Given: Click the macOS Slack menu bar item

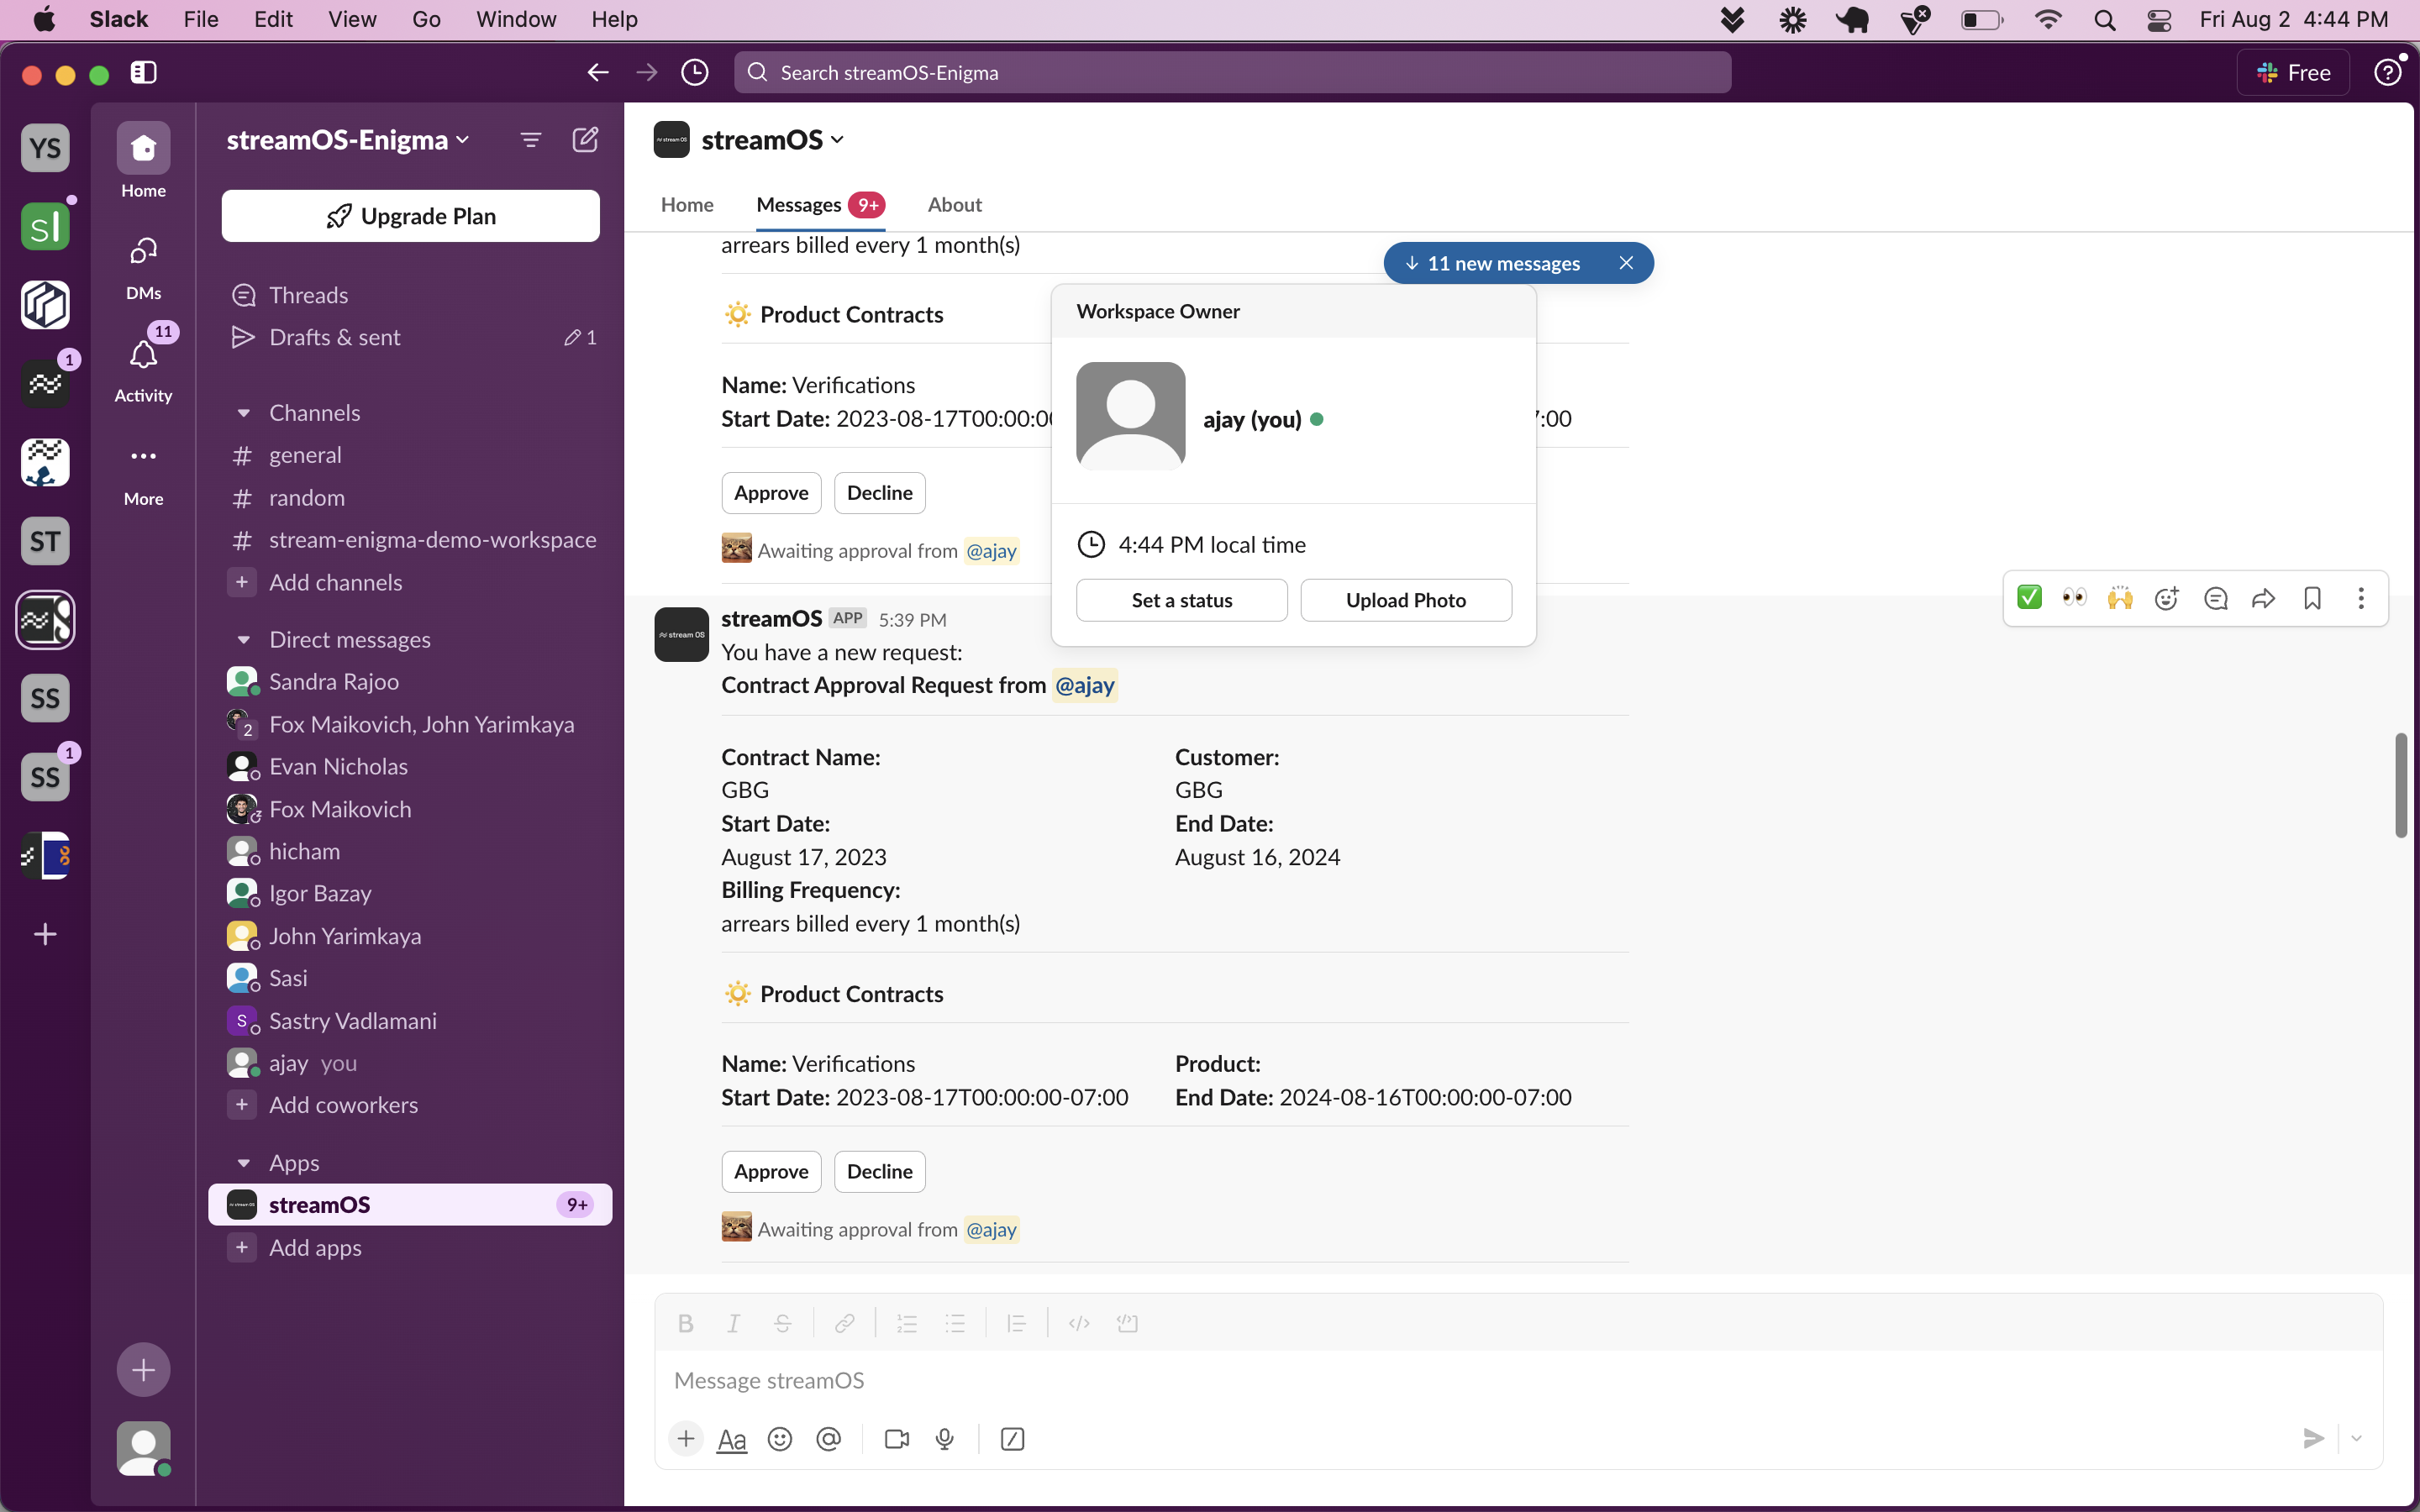Looking at the screenshot, I should coord(117,19).
